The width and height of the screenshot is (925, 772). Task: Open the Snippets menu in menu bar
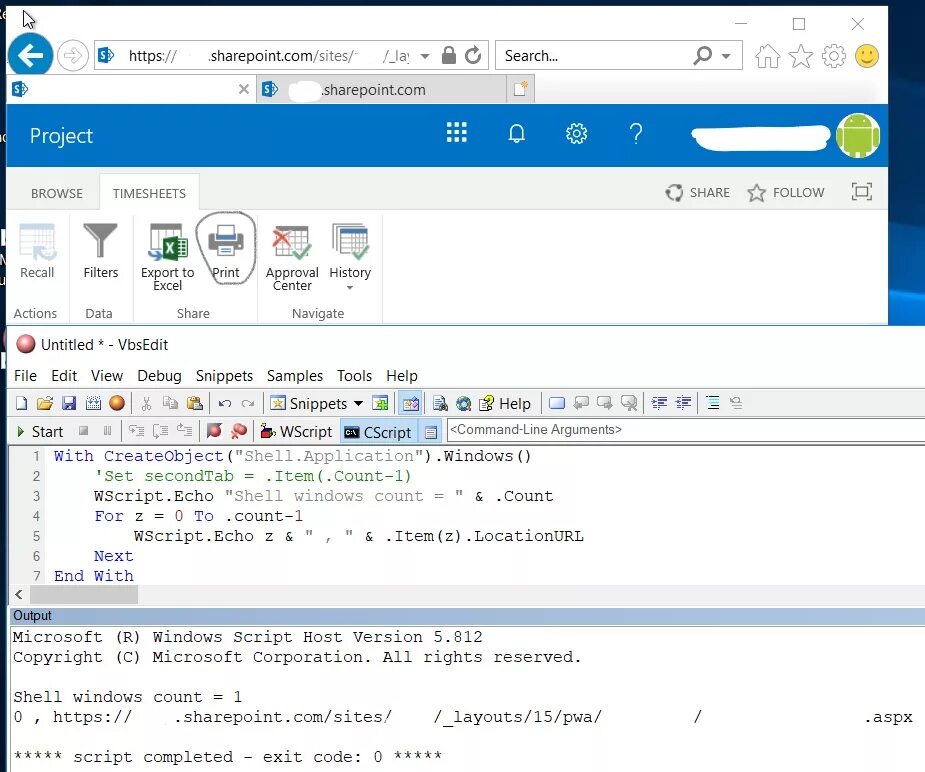224,376
